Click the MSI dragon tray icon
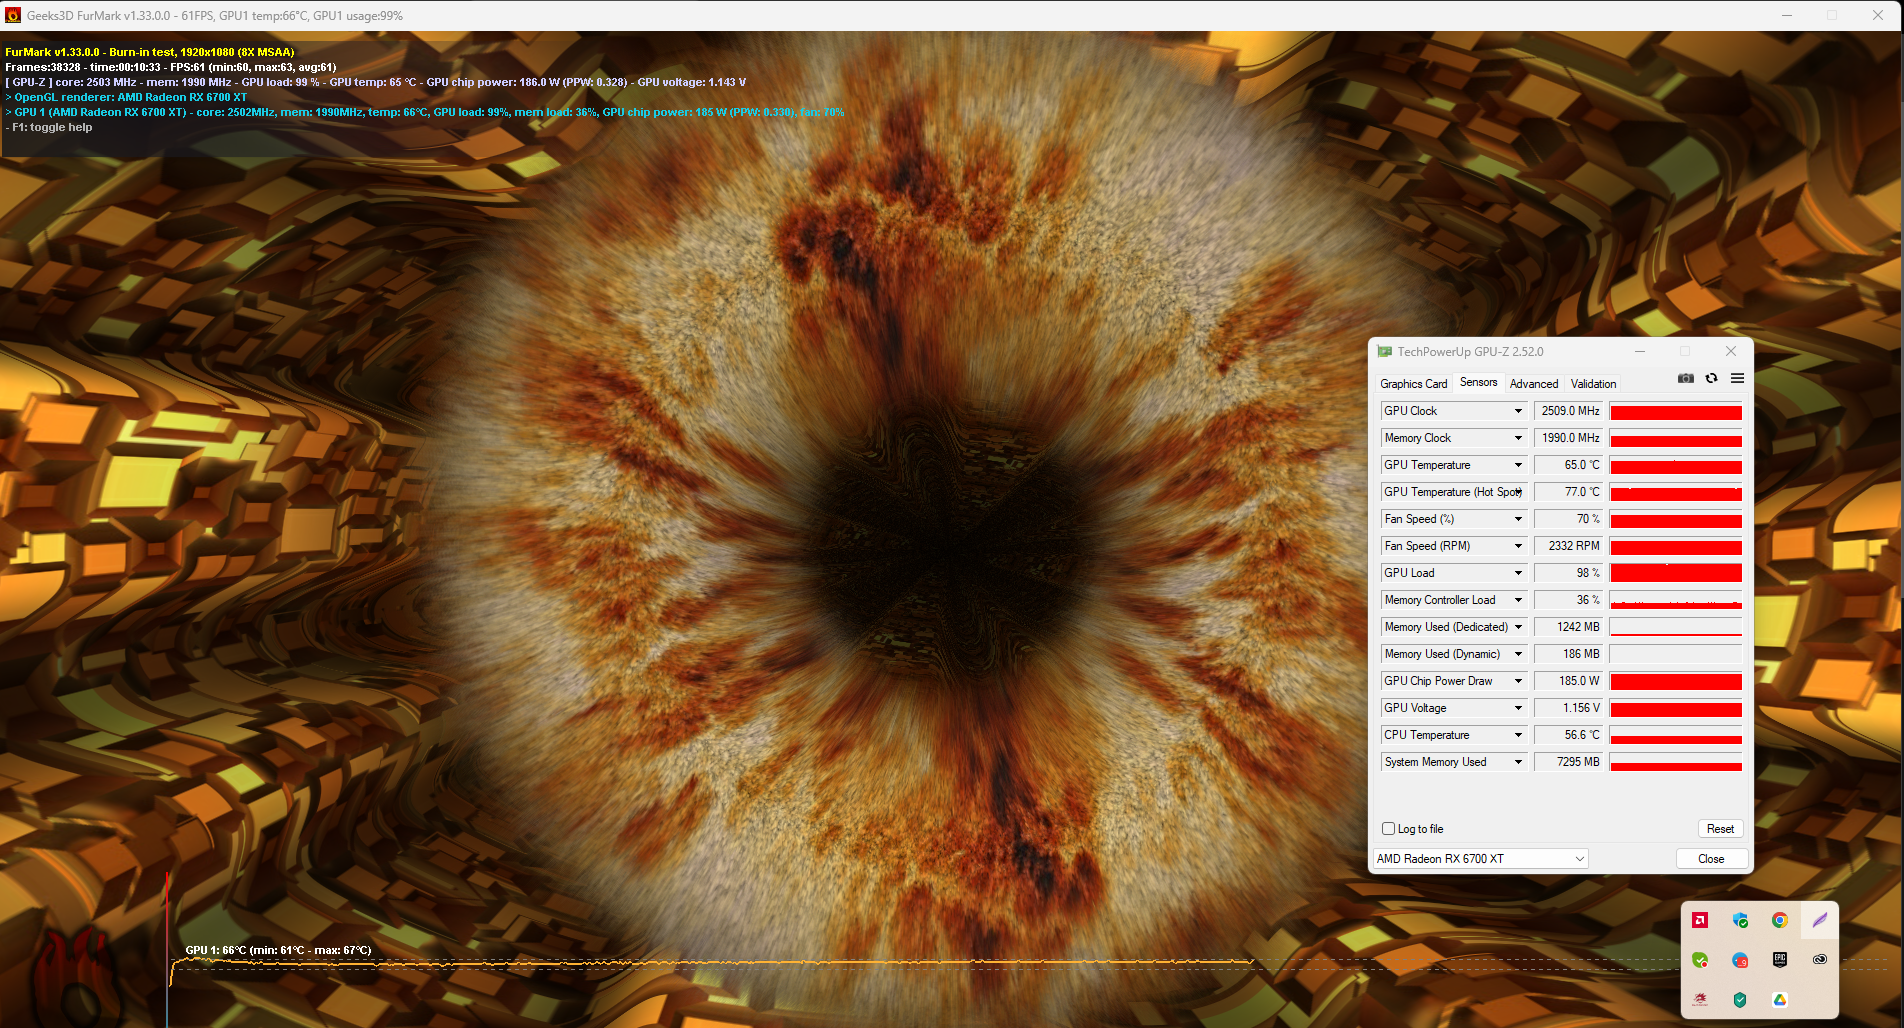Screen dimensions: 1904x1028 (x=1700, y=1000)
